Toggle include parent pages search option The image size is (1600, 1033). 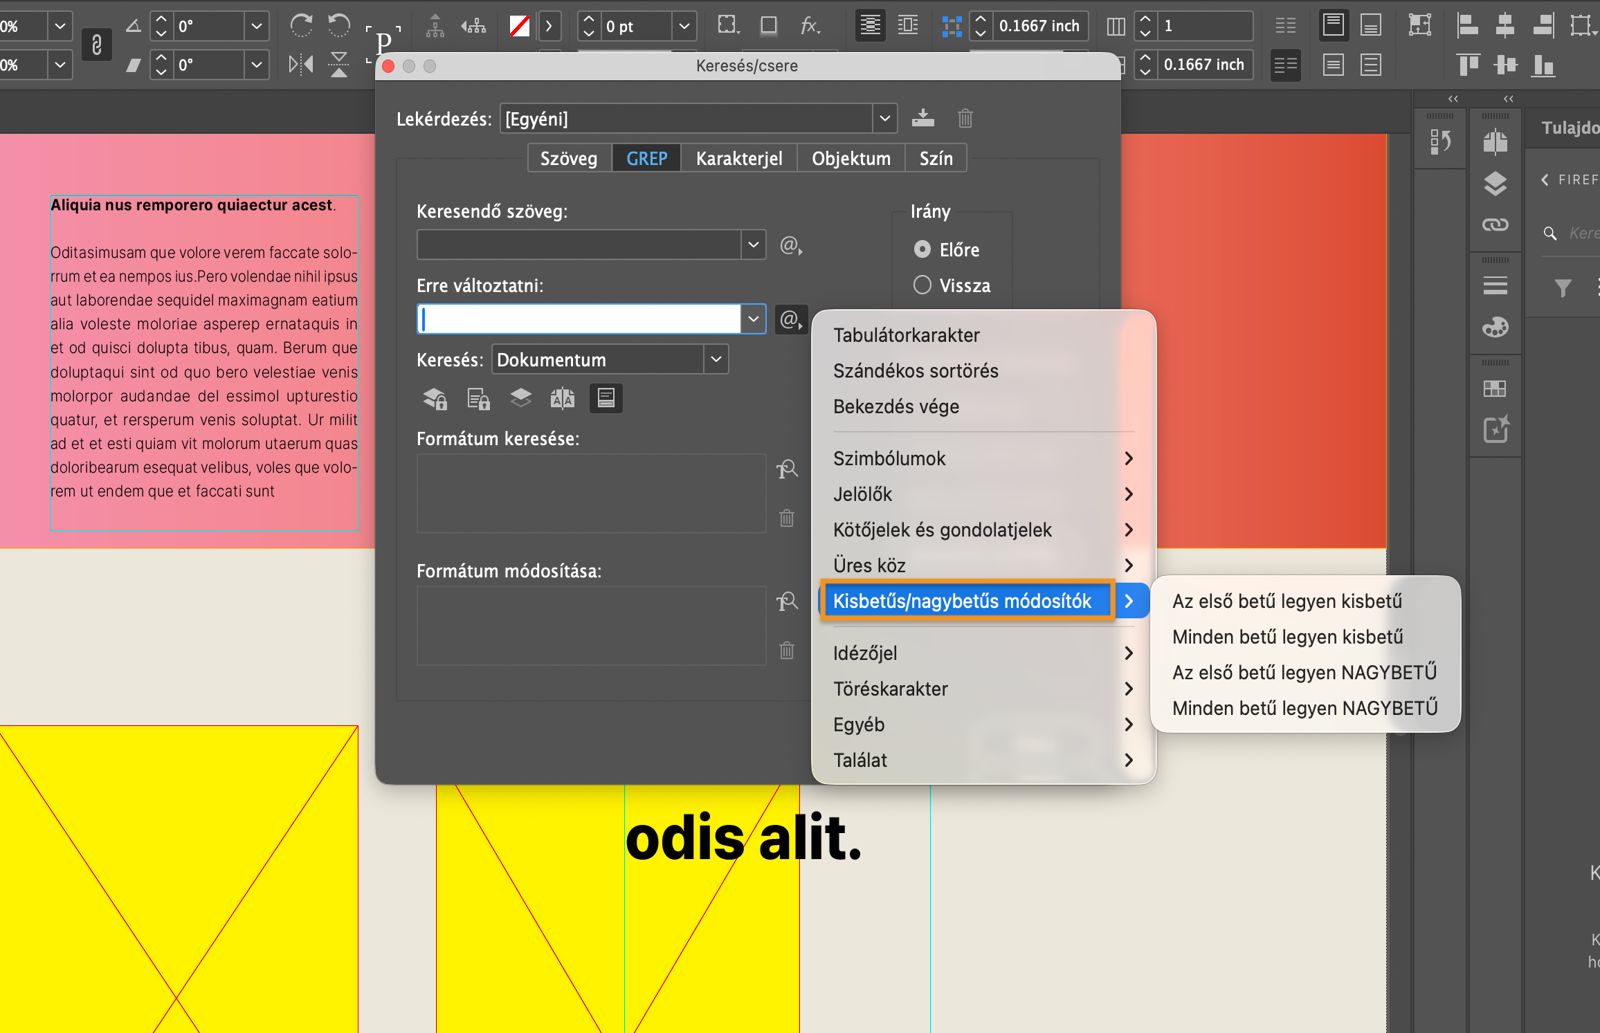pos(563,399)
